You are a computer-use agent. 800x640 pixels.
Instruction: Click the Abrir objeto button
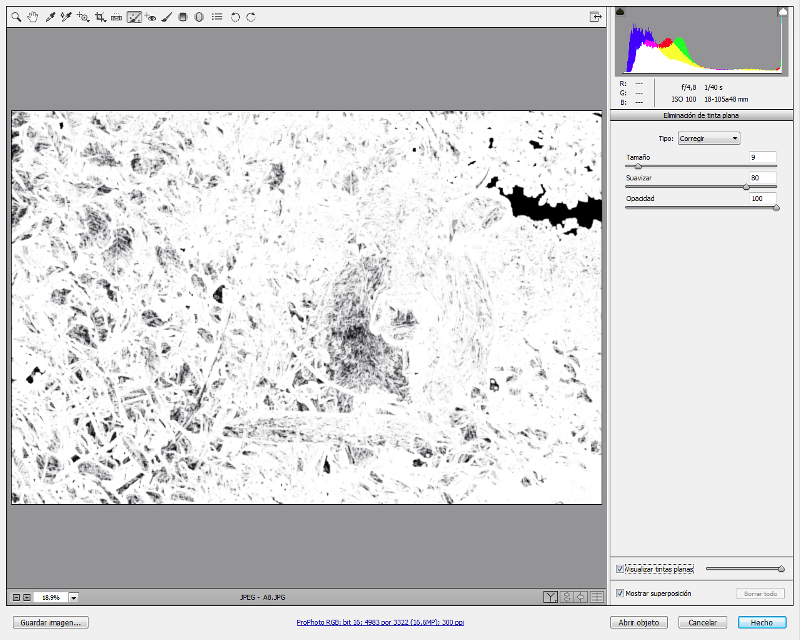pyautogui.click(x=639, y=623)
